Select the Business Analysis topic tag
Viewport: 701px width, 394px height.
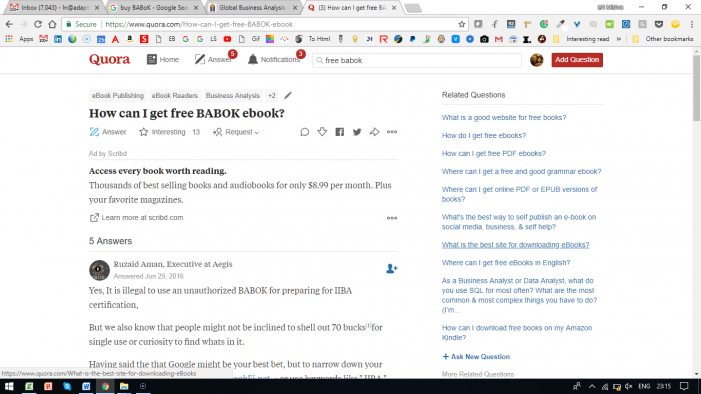click(232, 96)
